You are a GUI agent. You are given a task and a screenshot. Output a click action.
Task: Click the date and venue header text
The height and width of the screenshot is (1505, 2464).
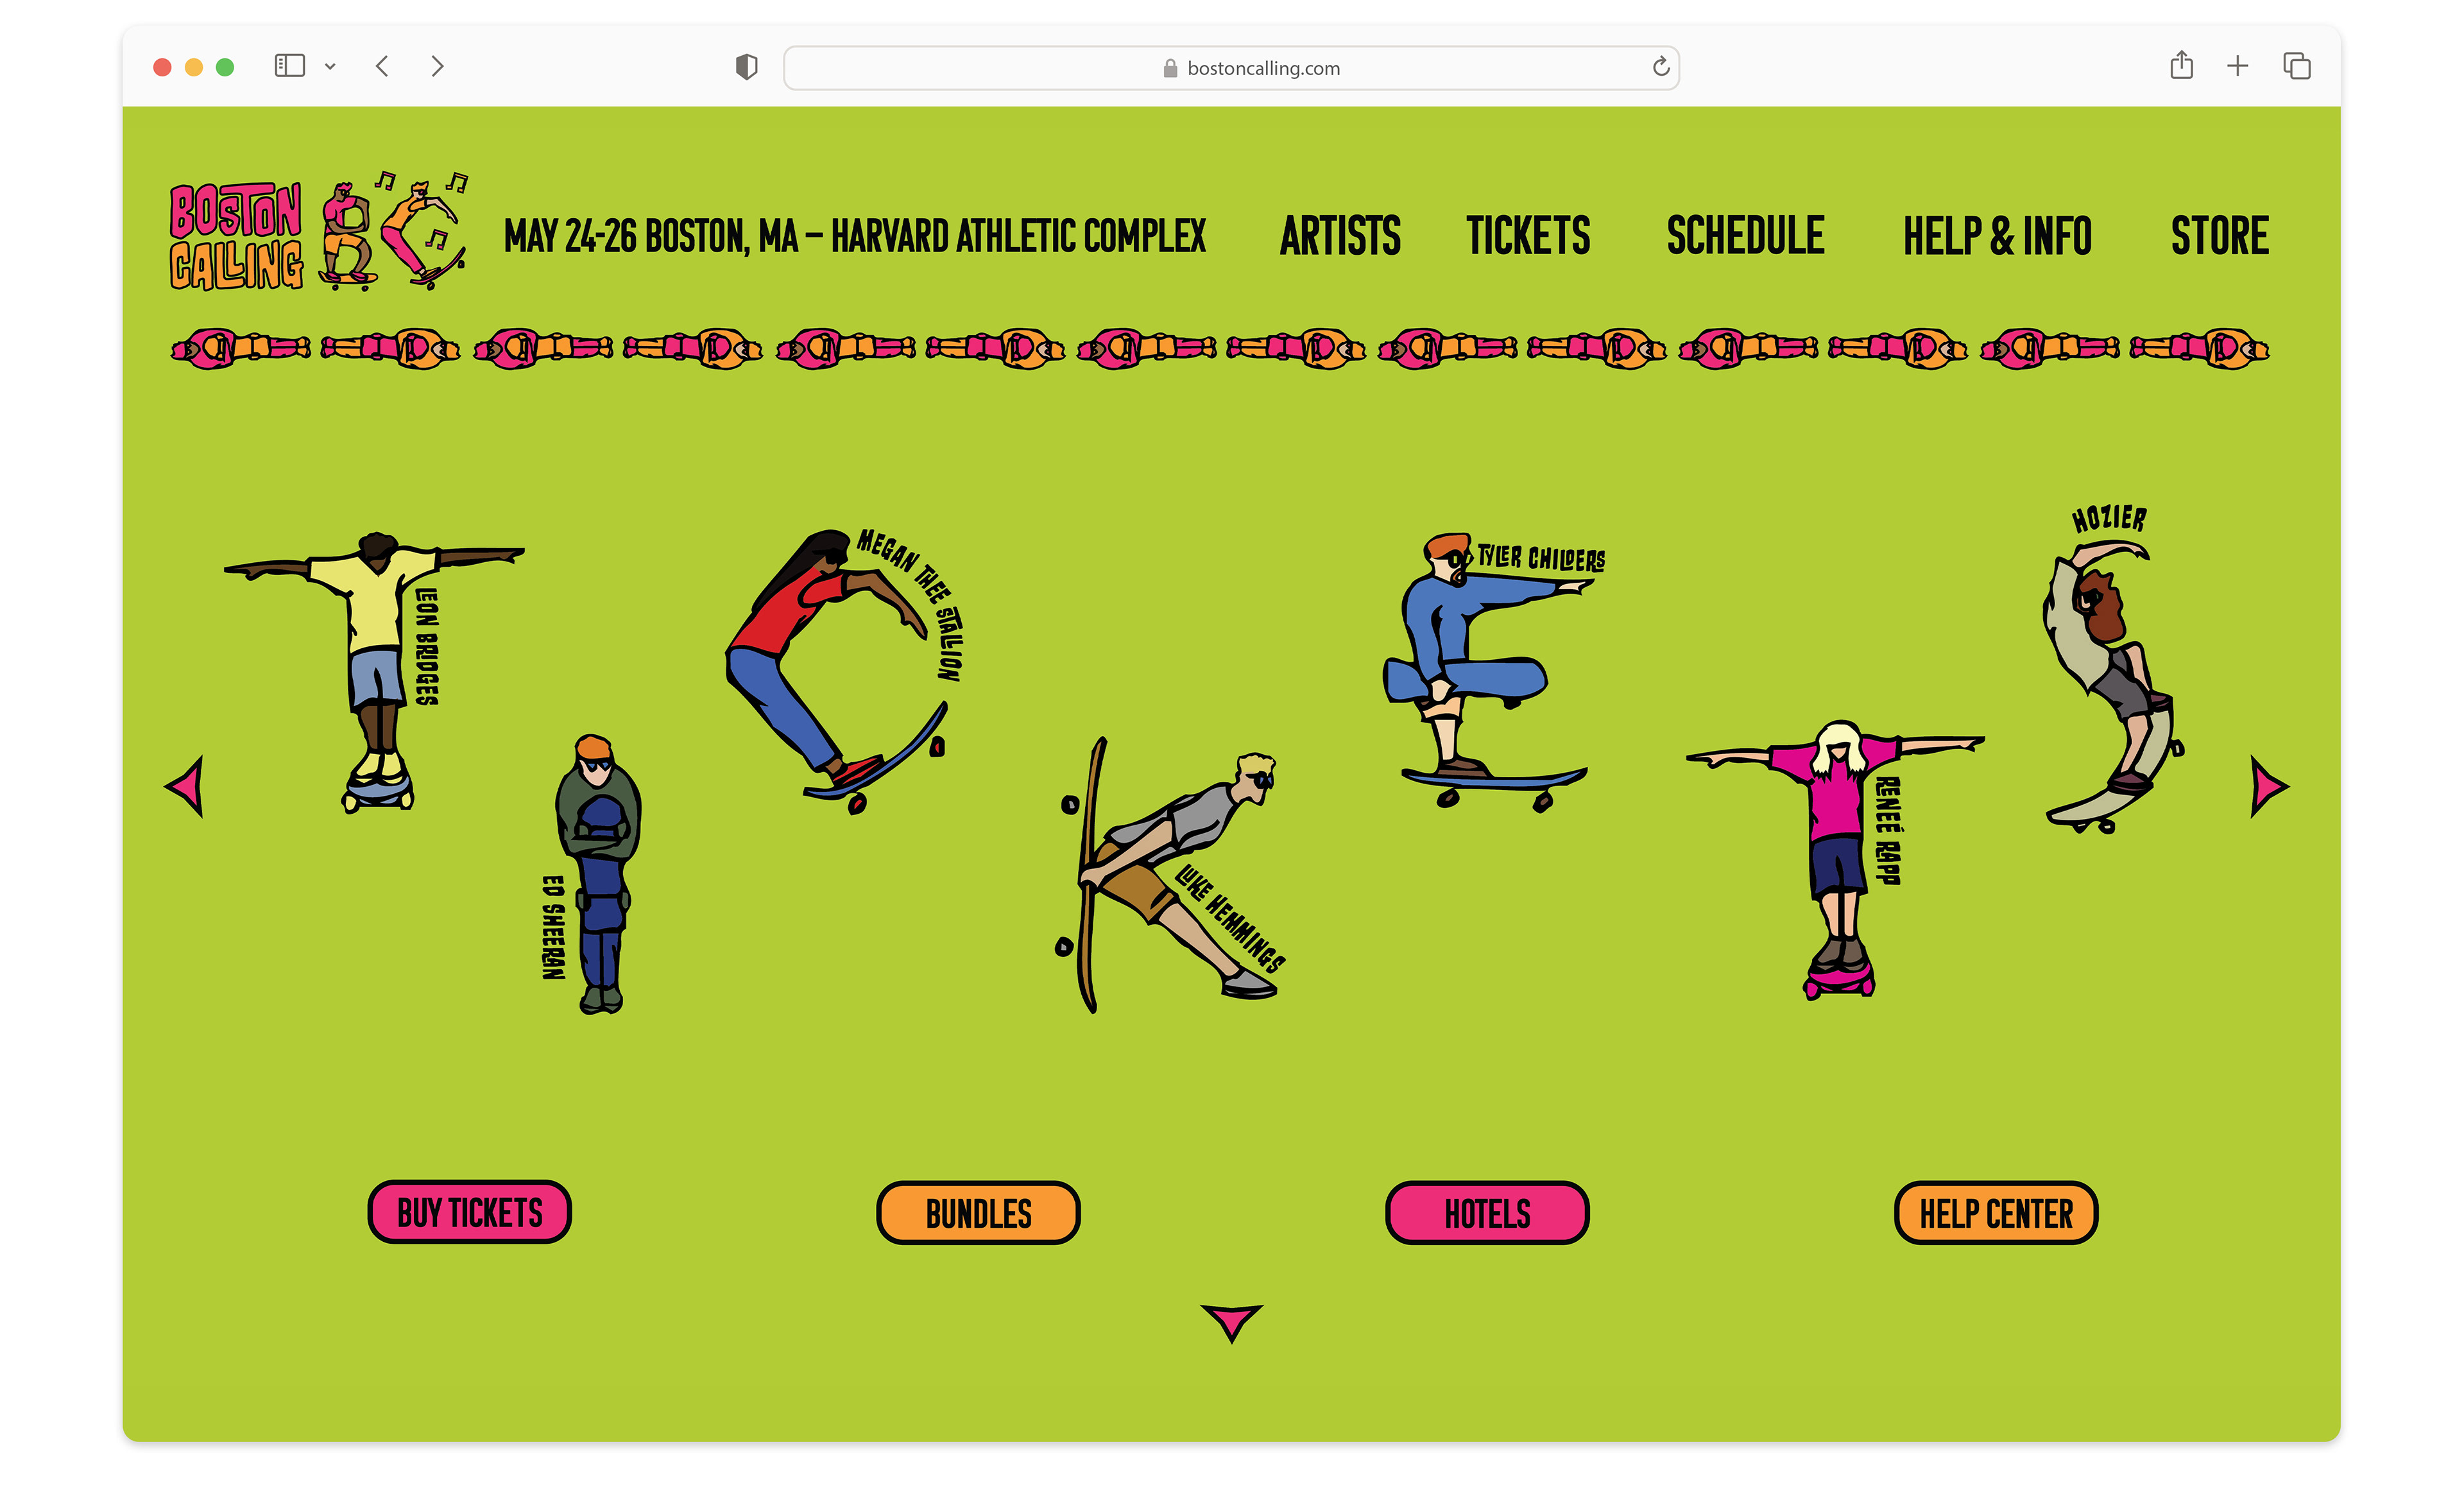point(855,237)
